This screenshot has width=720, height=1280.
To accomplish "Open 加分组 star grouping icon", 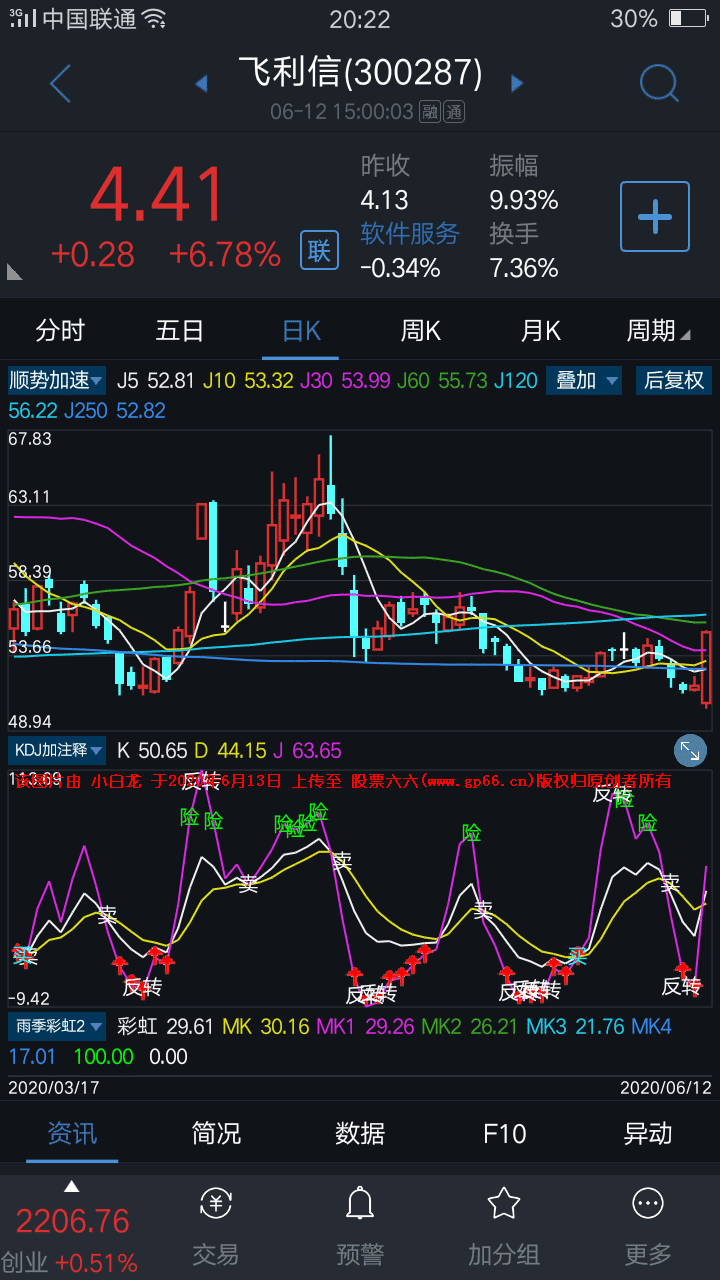I will 504,1204.
